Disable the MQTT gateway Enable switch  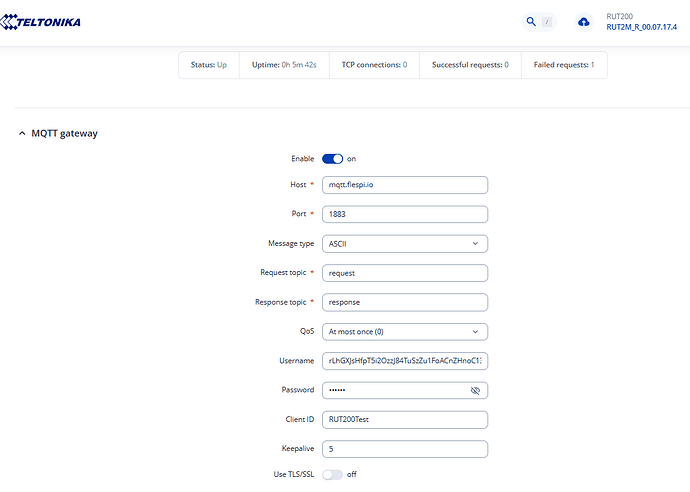332,158
